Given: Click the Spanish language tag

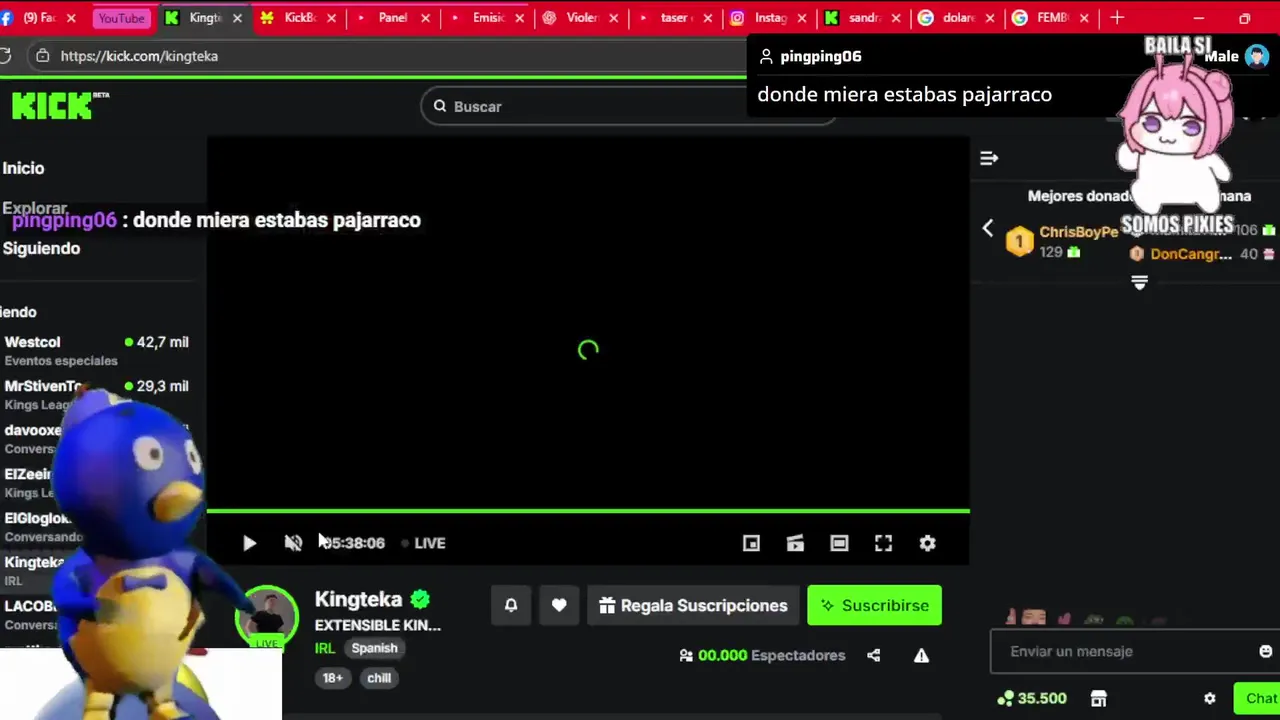Looking at the screenshot, I should 374,648.
